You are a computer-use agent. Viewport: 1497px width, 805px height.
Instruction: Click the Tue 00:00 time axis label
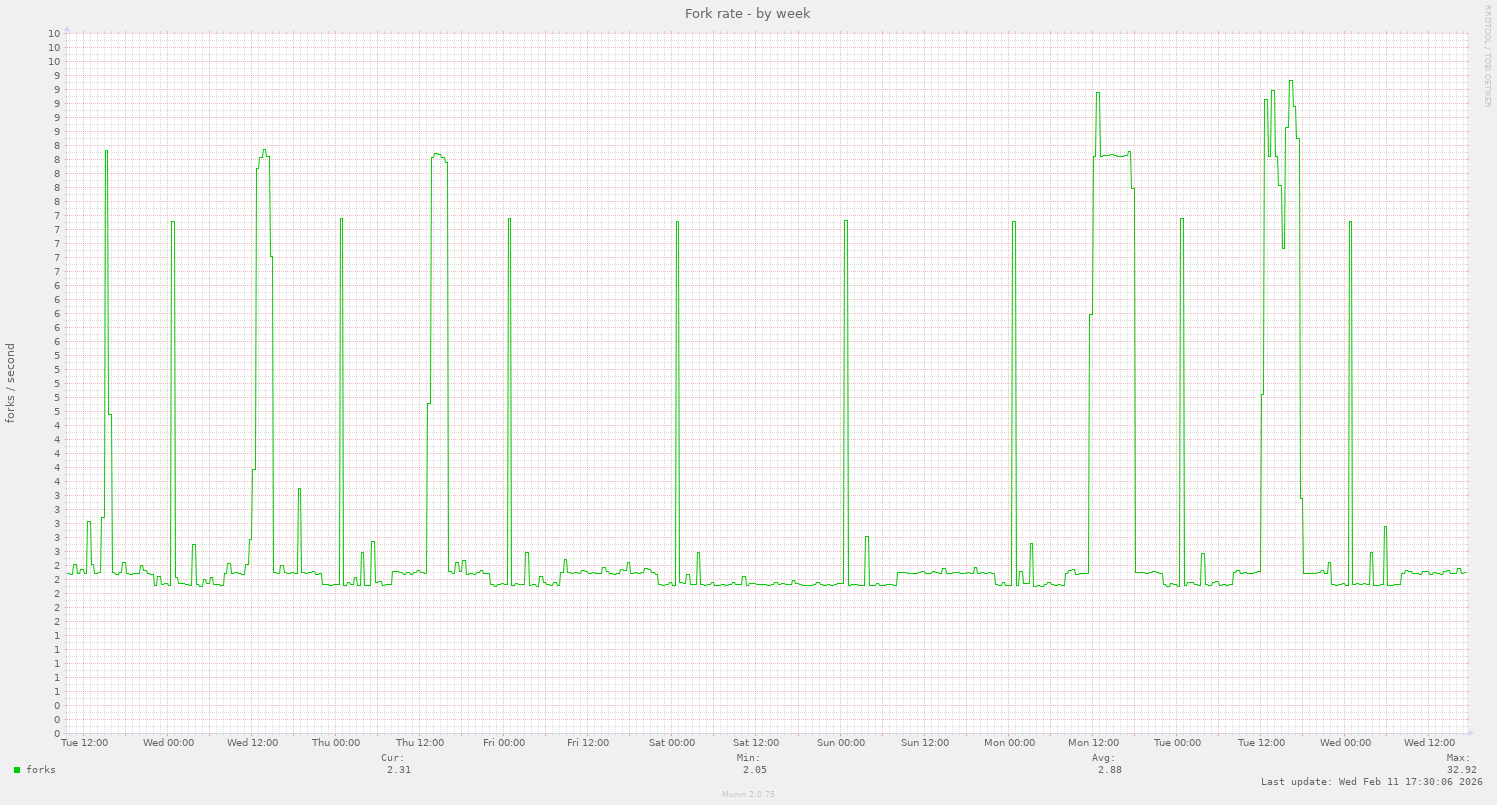[x=1177, y=743]
